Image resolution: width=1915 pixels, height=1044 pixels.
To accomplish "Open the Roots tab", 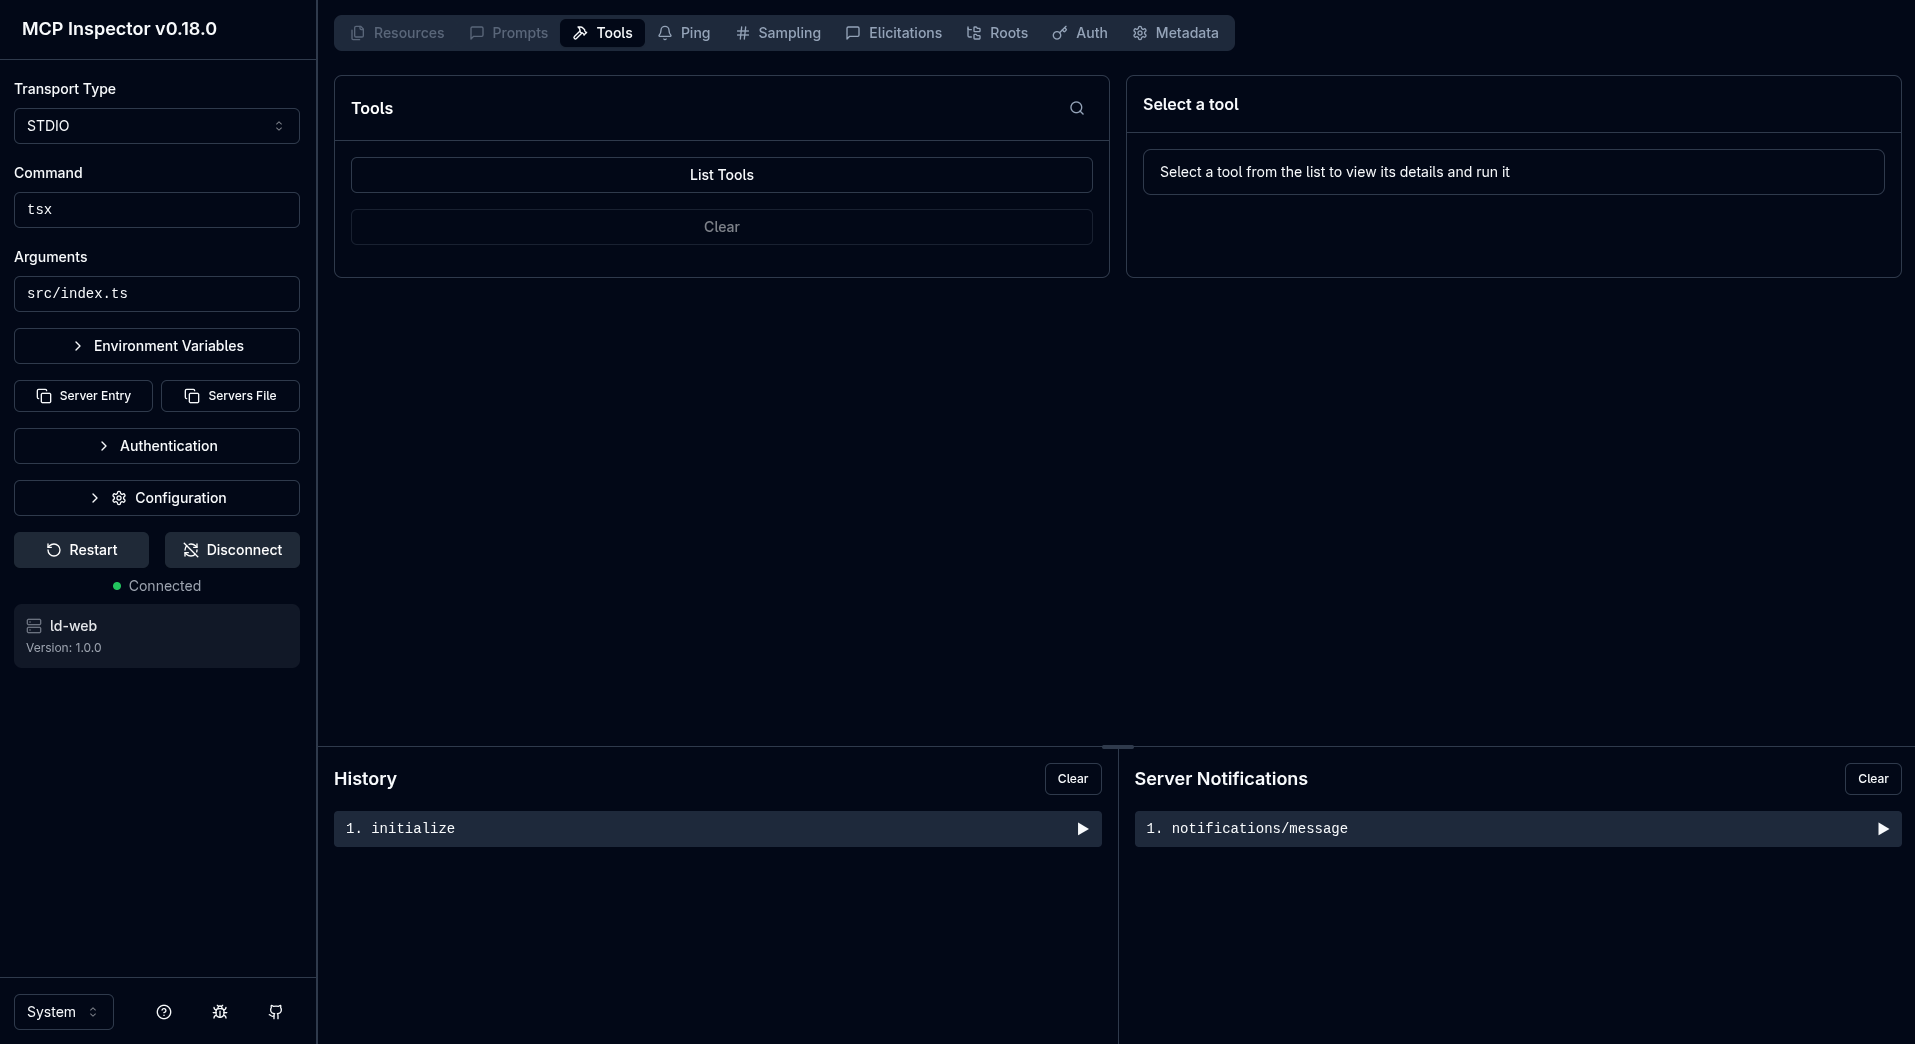I will (997, 33).
